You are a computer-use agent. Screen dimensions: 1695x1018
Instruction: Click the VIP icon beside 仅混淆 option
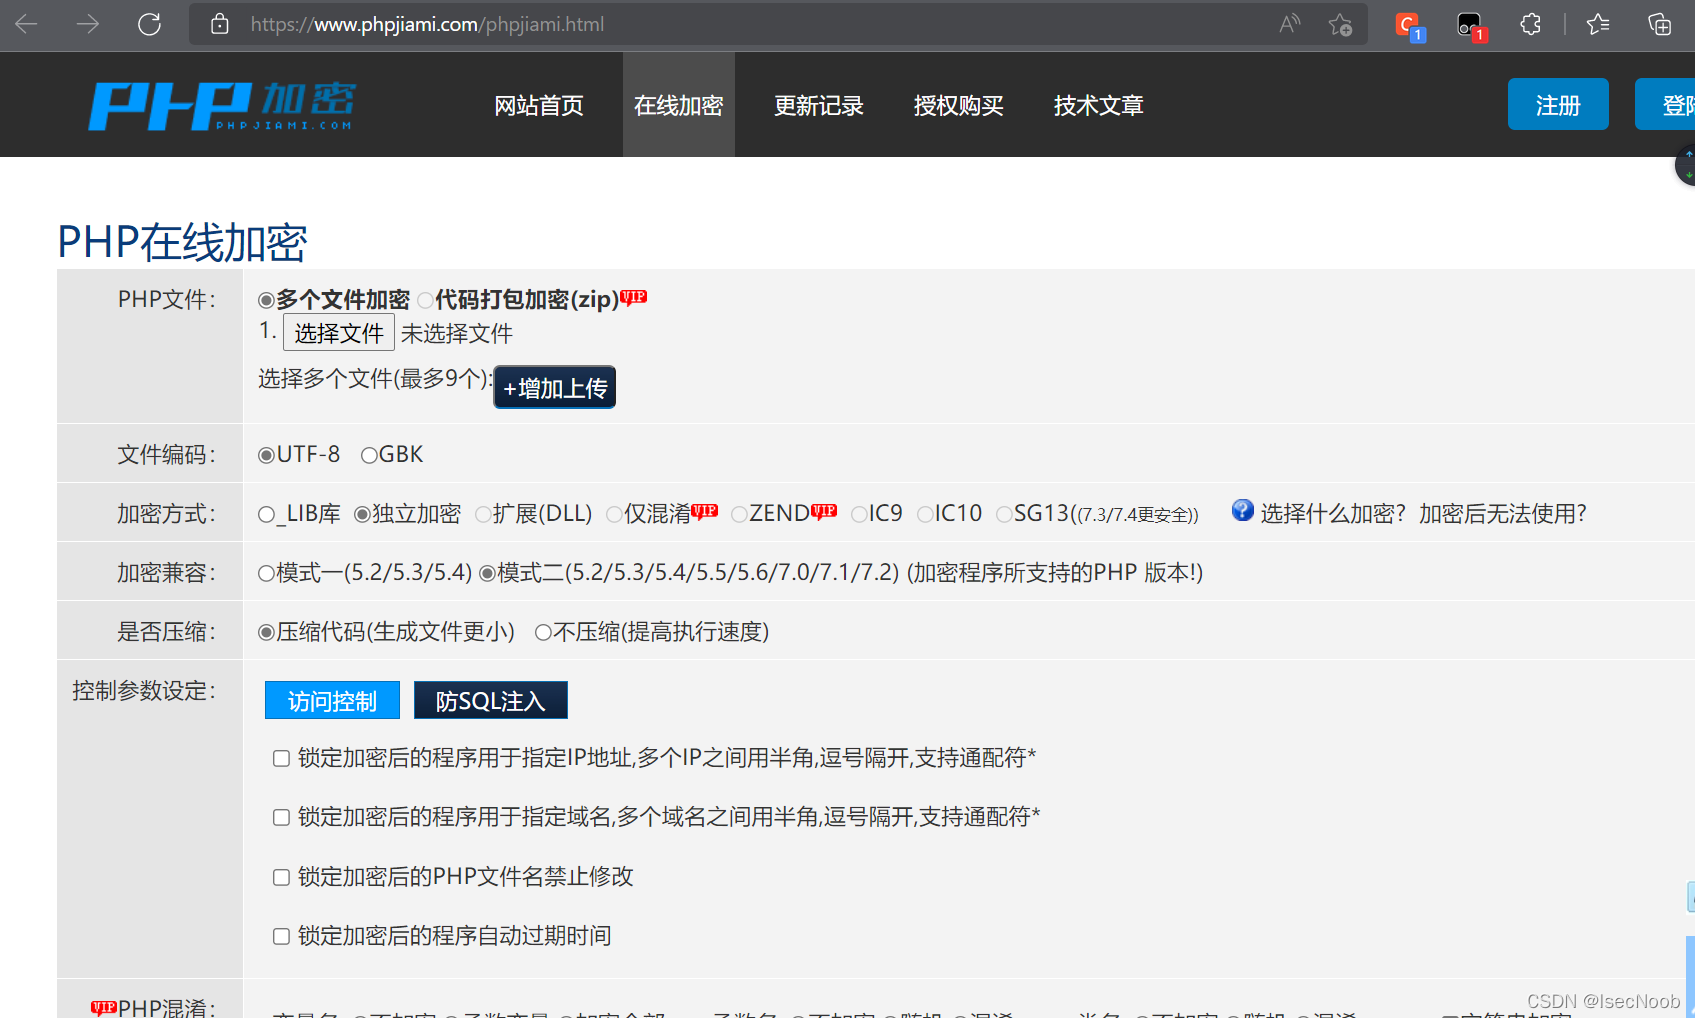point(705,510)
